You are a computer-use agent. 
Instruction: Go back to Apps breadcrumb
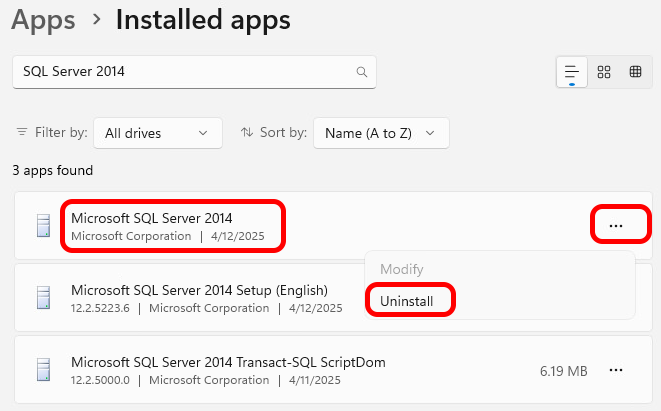click(43, 18)
